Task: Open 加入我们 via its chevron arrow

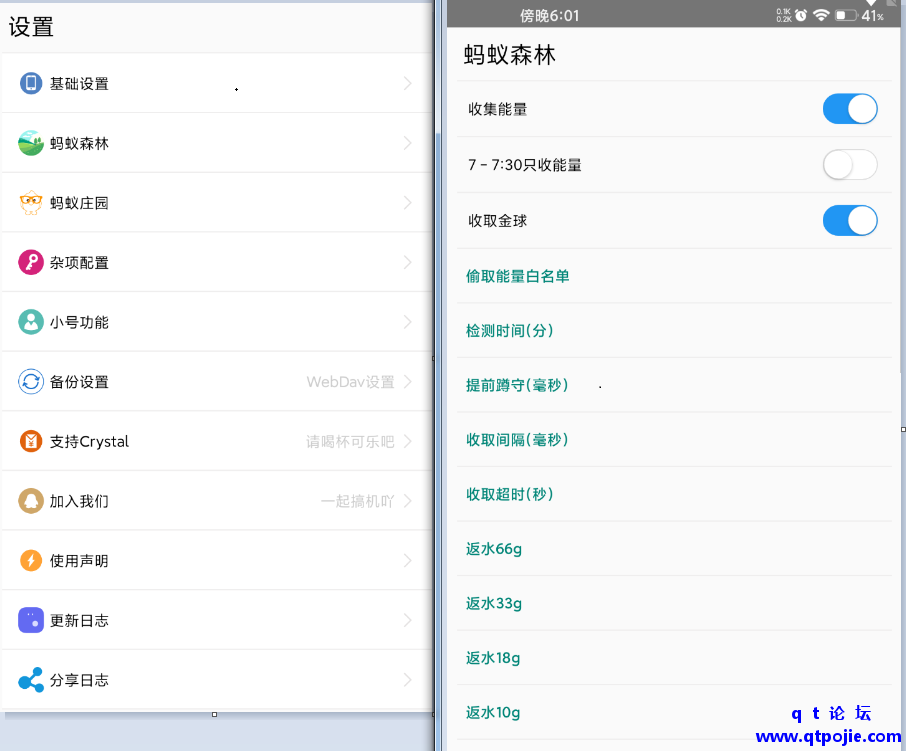Action: coord(407,501)
